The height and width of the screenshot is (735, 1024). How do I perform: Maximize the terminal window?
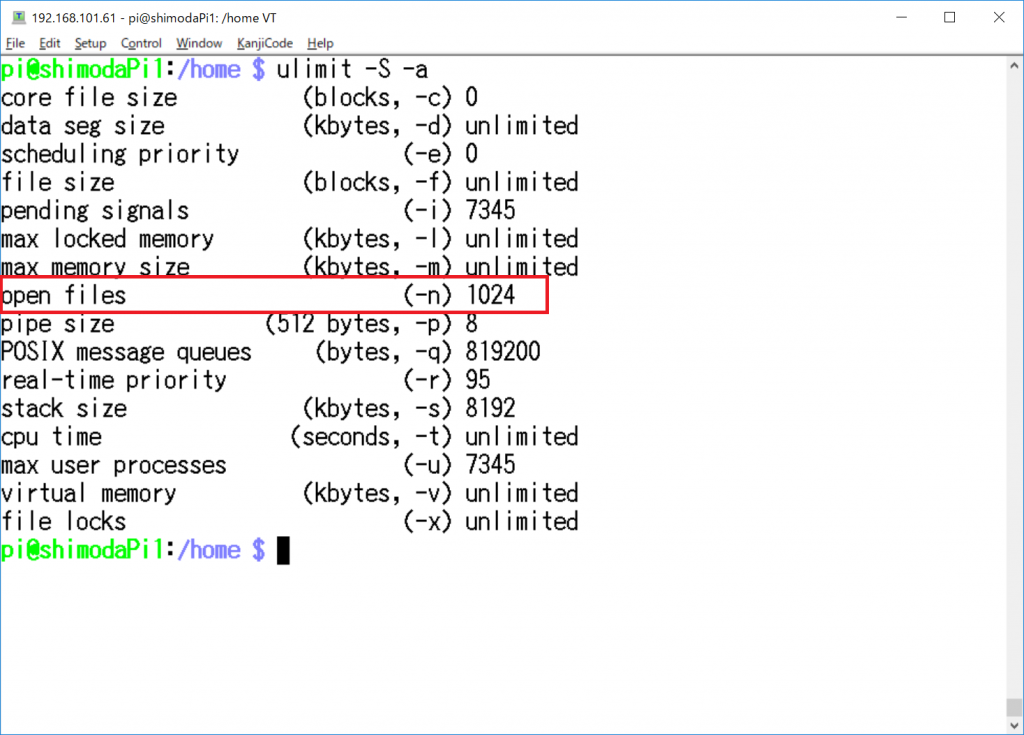(950, 18)
